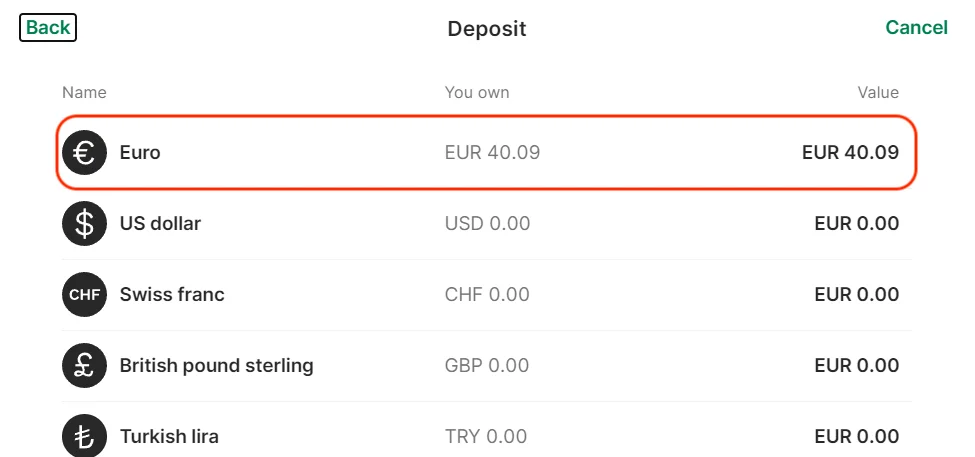Go back using the Back button
The width and height of the screenshot is (975, 457).
pyautogui.click(x=48, y=28)
